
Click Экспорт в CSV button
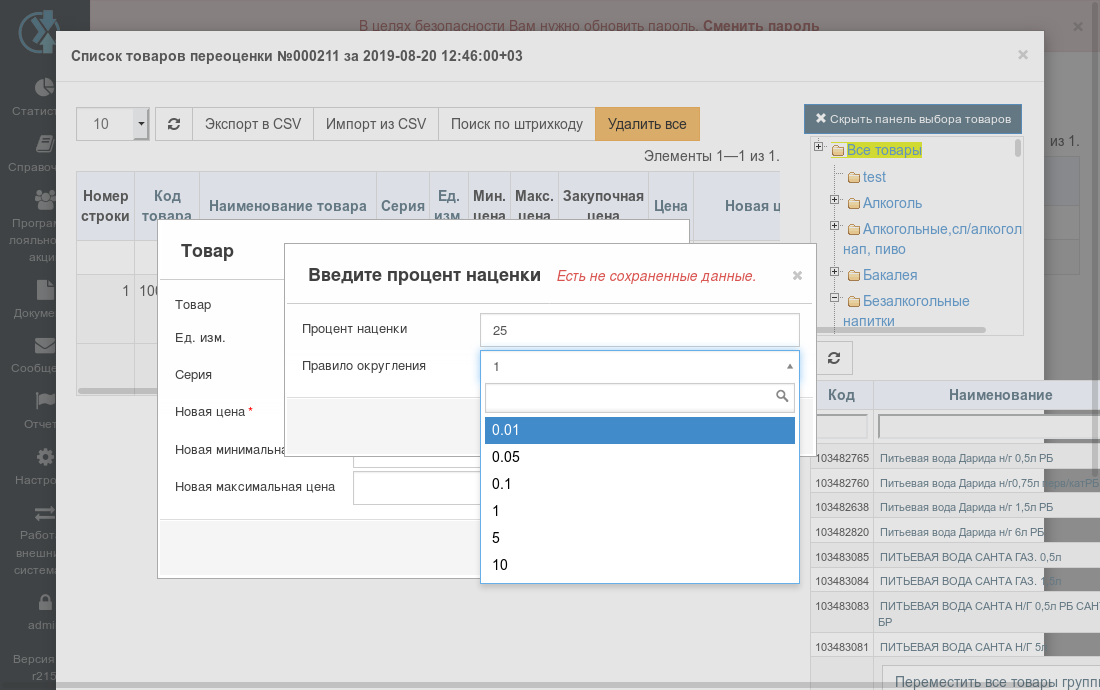[253, 124]
